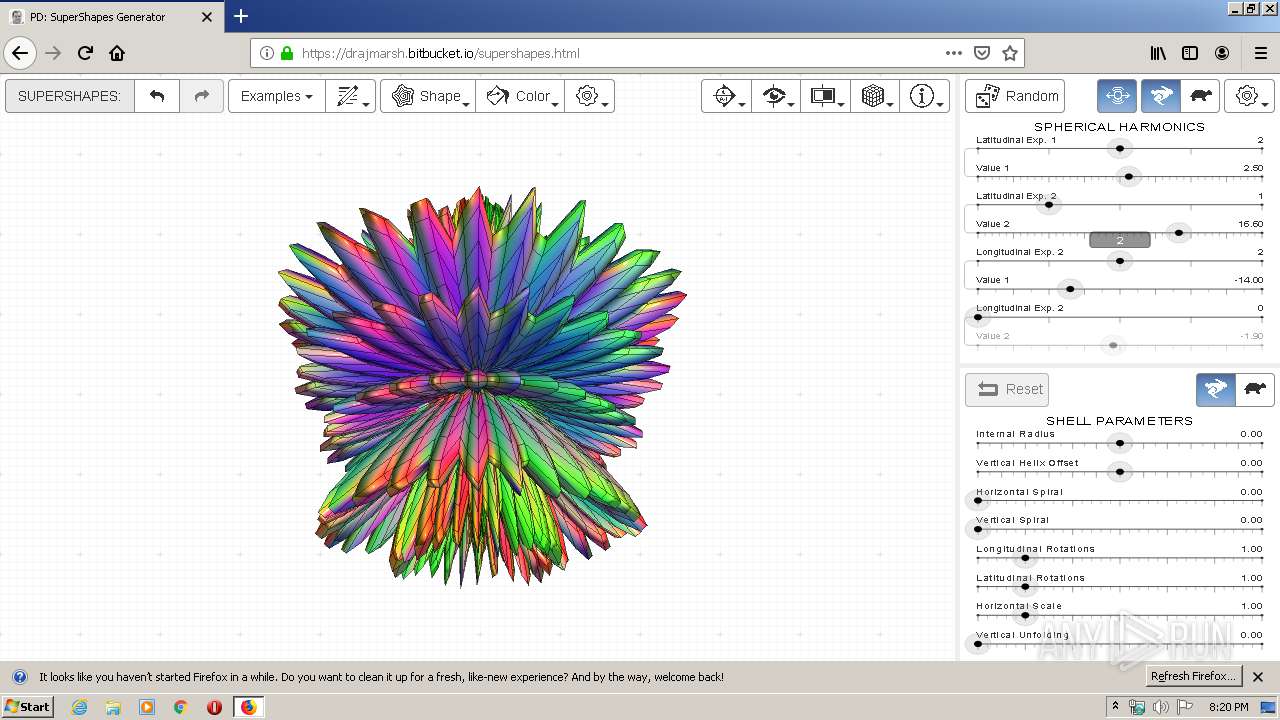Open Firefox account icon
This screenshot has height=720, width=1280.
click(x=1222, y=53)
